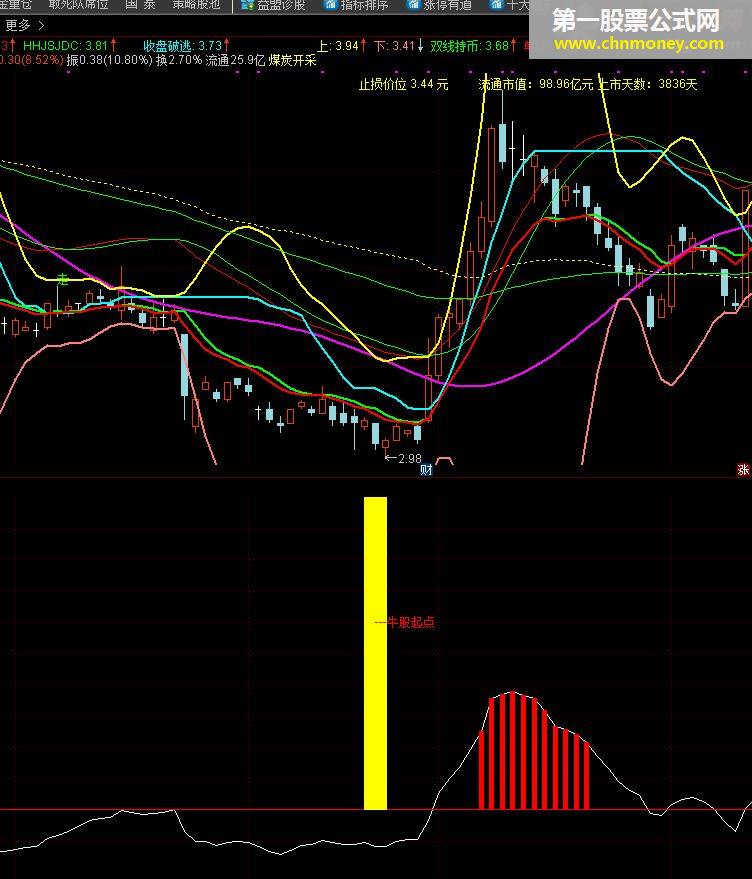Click the 煤炭开采 sector label
This screenshot has height=879, width=752.
[x=292, y=60]
